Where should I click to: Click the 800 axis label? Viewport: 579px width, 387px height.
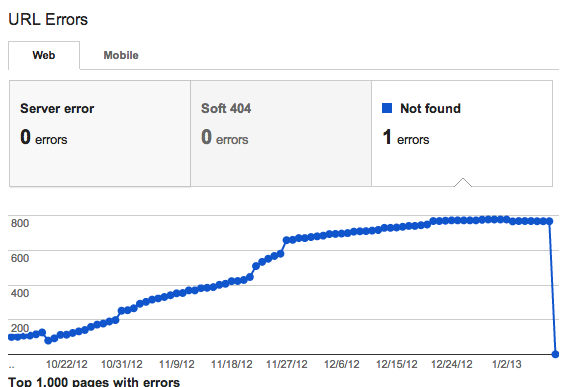coord(20,223)
